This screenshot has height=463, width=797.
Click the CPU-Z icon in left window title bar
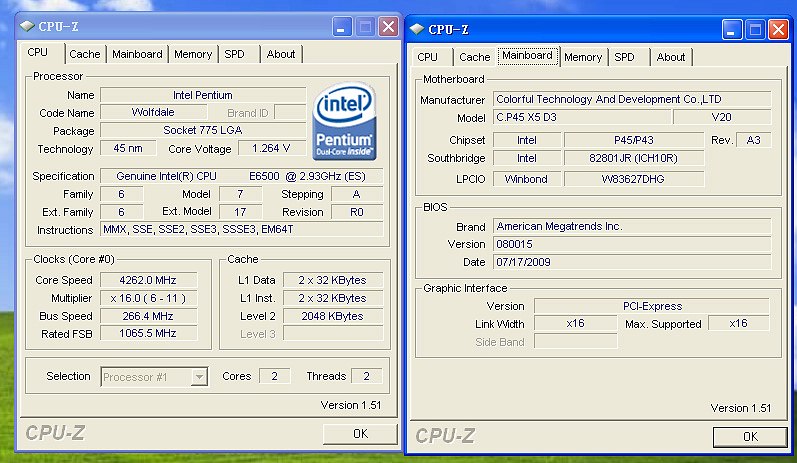[27, 26]
